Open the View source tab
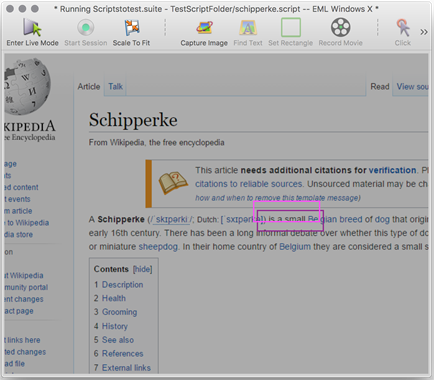 [x=412, y=87]
